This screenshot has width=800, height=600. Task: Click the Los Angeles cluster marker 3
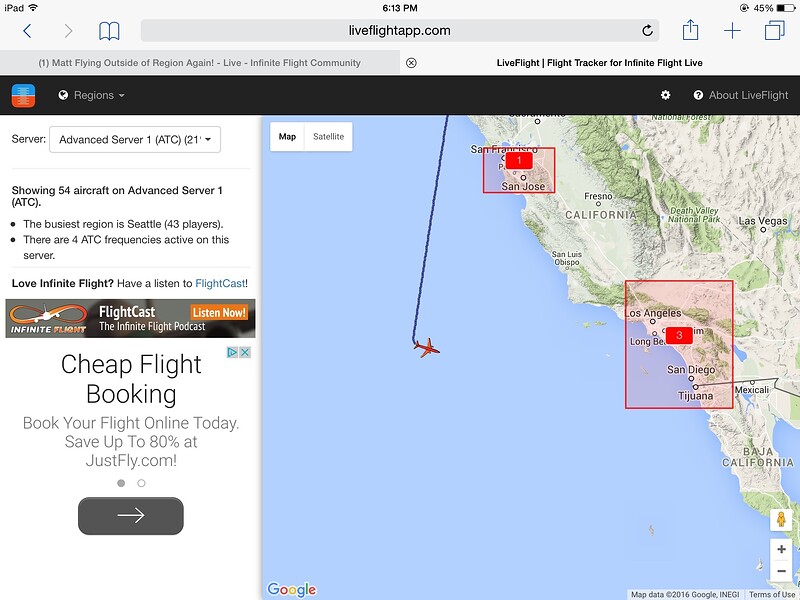tap(679, 335)
